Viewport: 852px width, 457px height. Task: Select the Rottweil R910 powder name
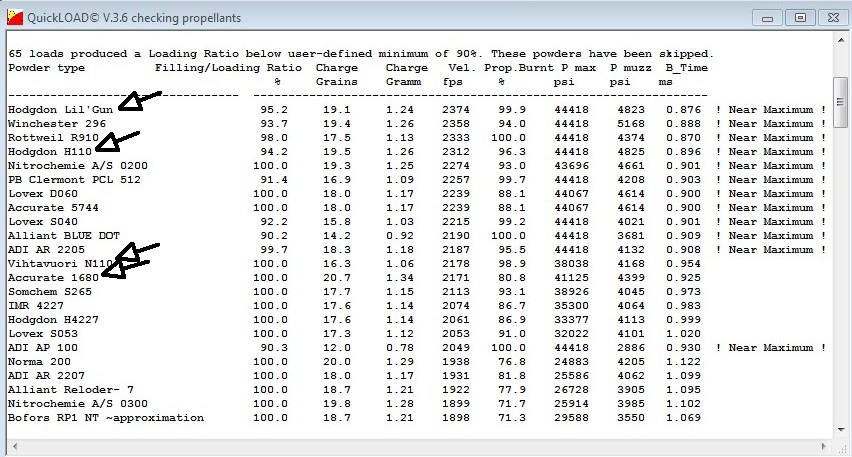(x=53, y=138)
